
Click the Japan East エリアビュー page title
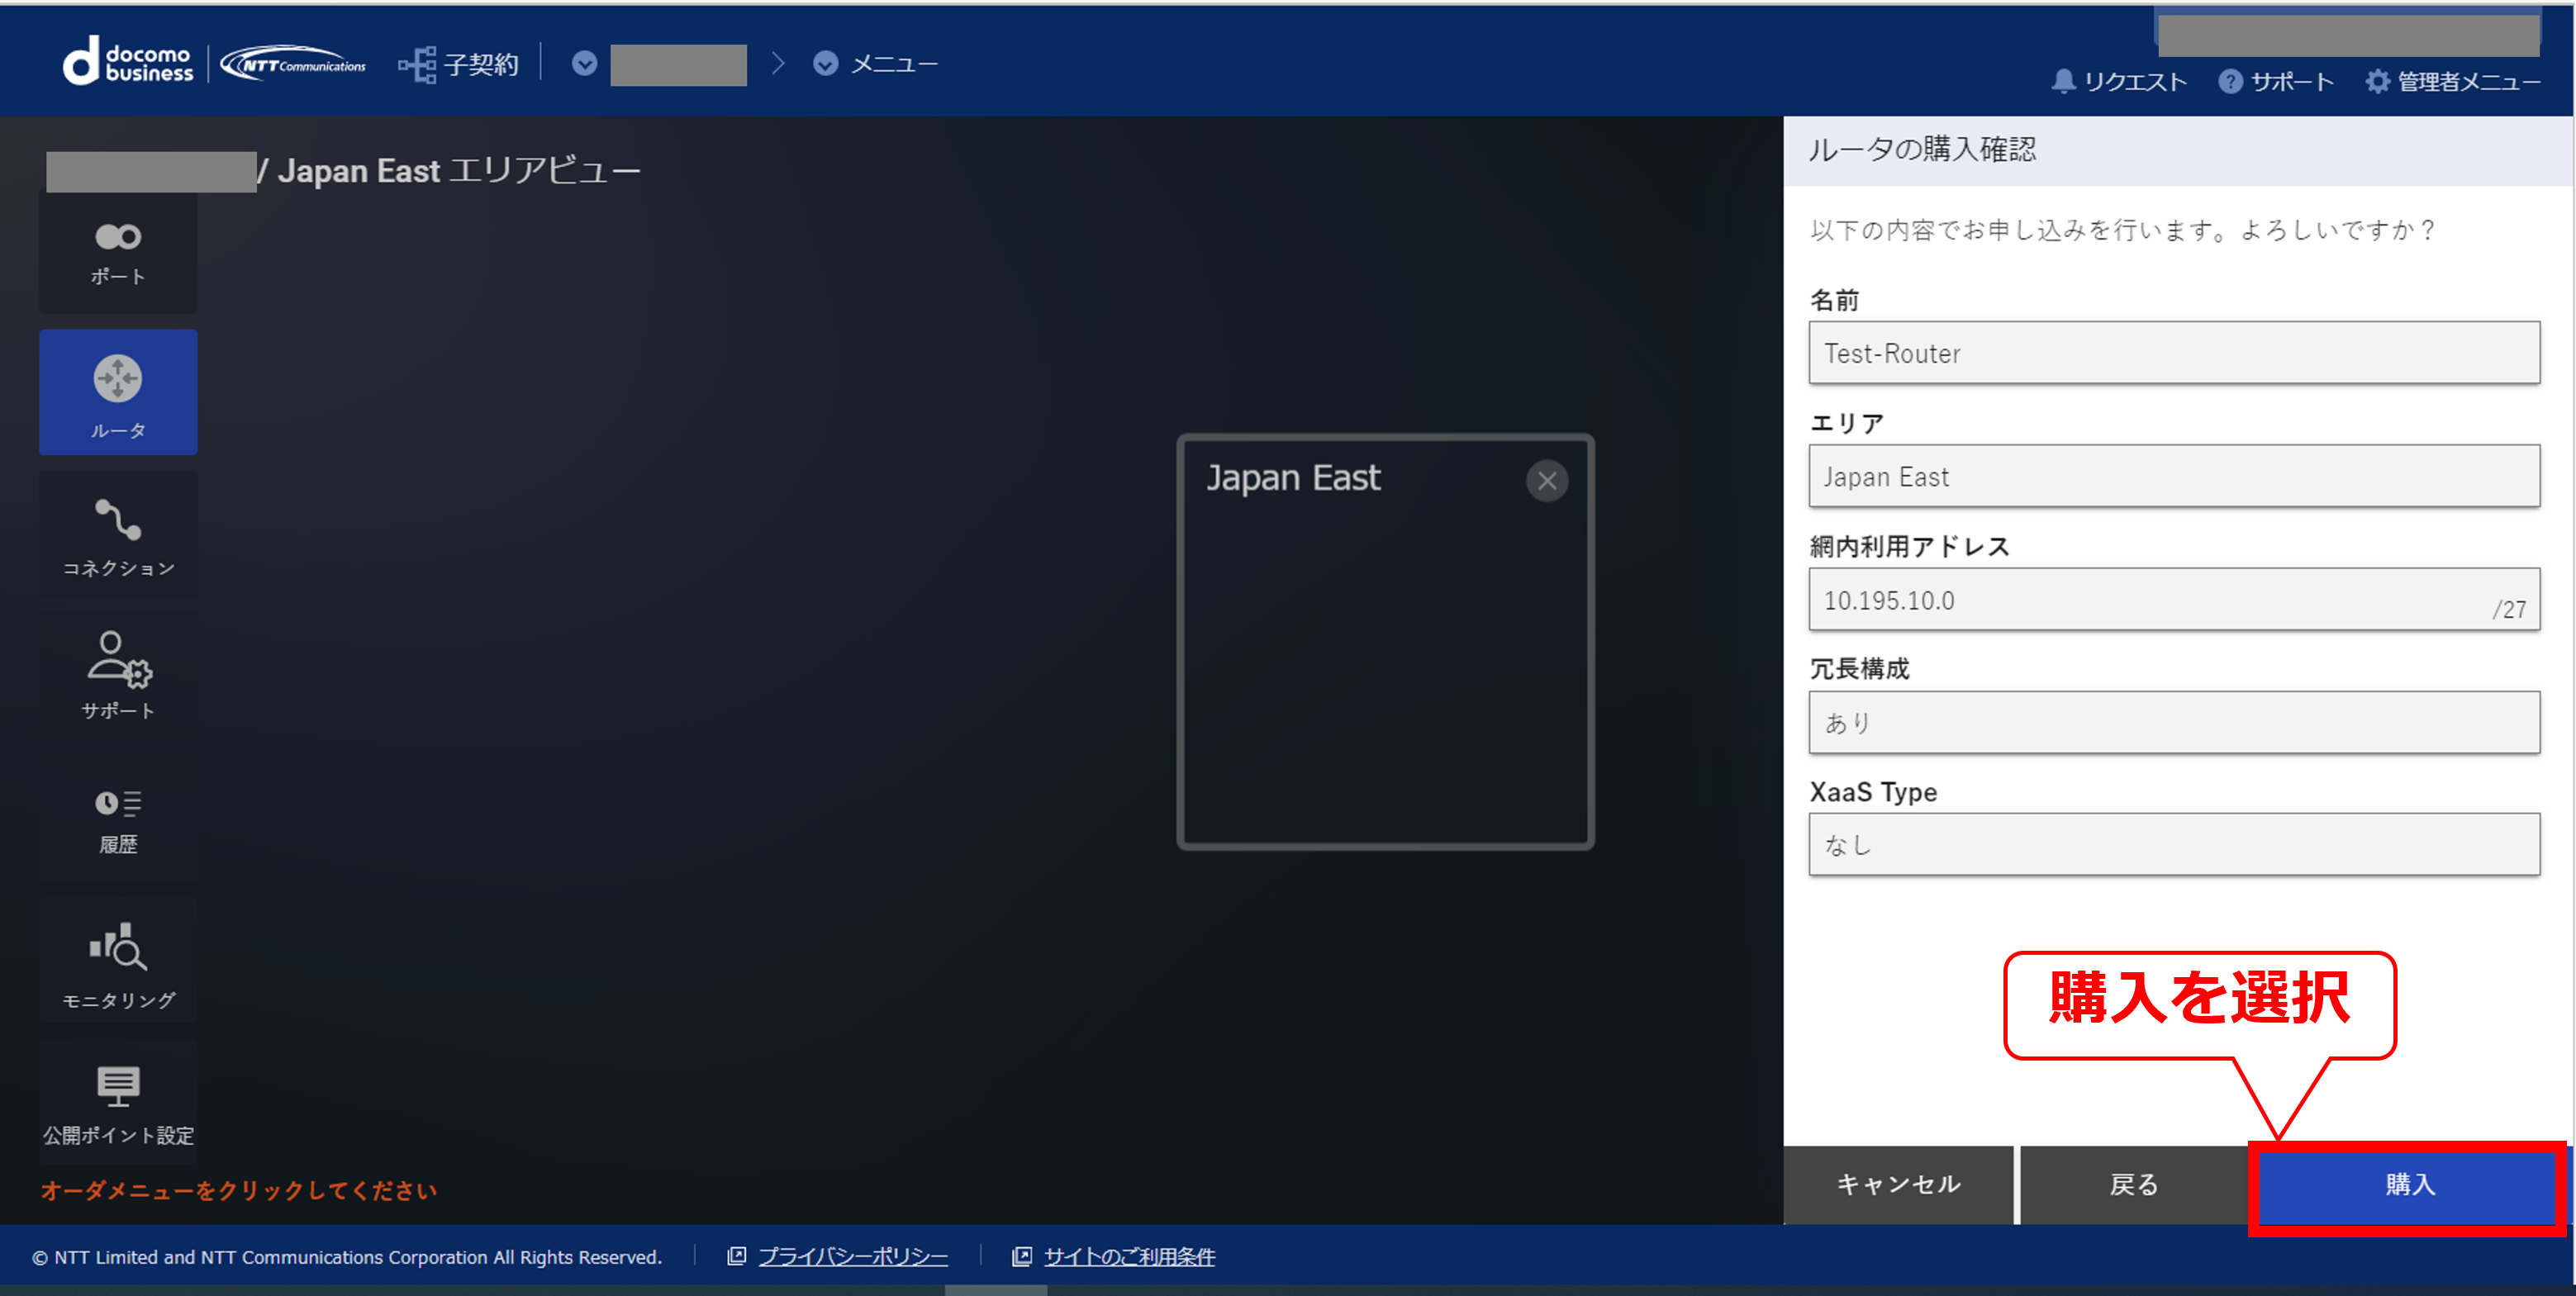coord(459,171)
